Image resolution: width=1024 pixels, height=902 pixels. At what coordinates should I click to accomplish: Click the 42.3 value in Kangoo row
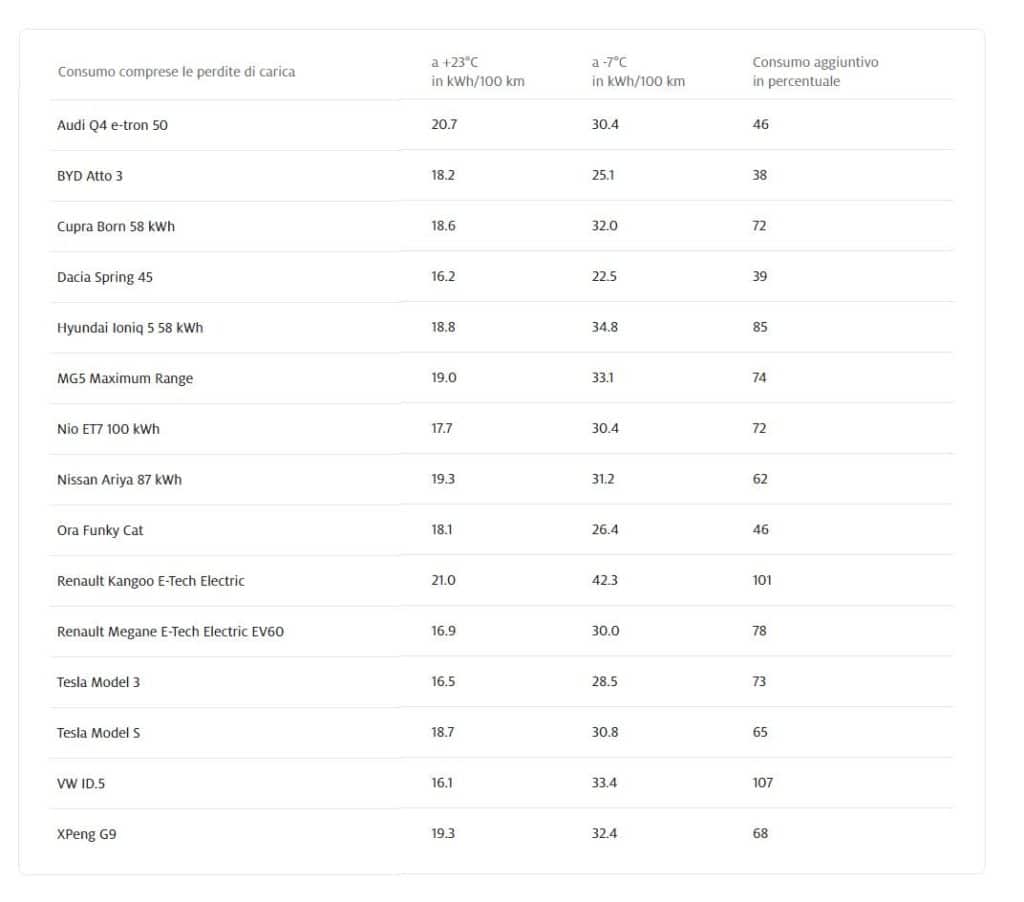(605, 580)
